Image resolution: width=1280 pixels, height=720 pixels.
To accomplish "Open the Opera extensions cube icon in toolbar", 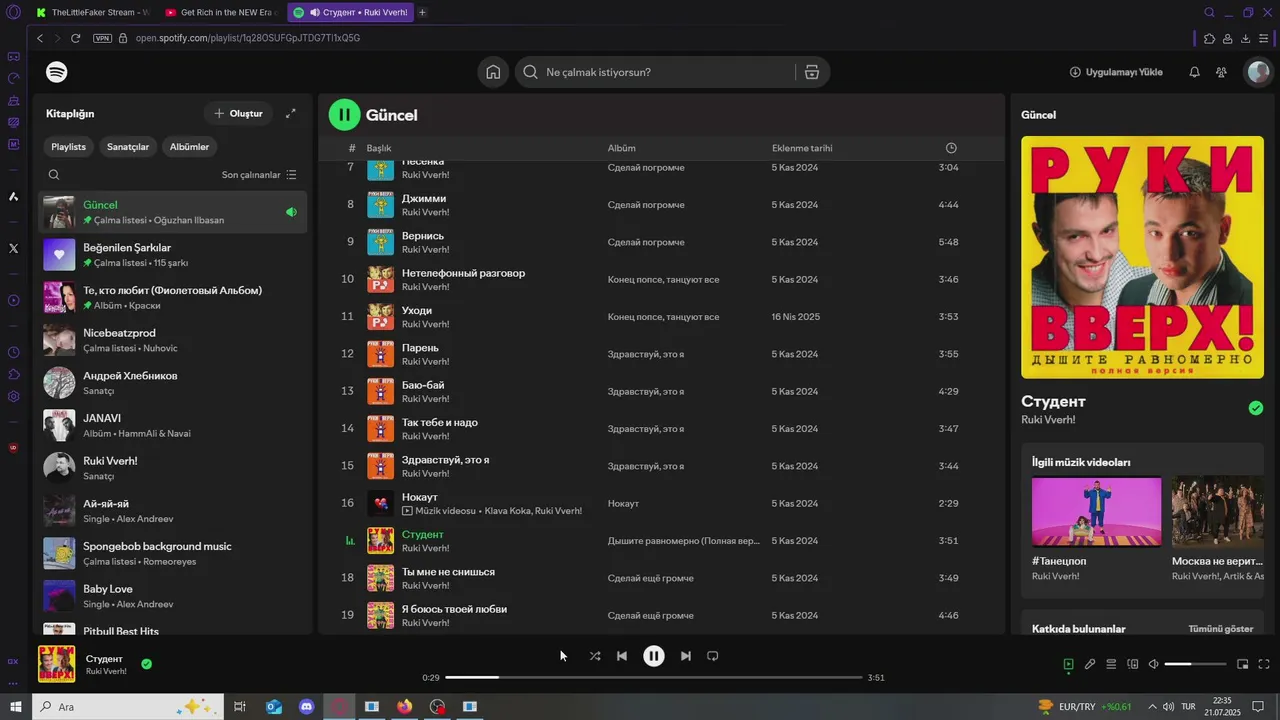I will point(1209,38).
